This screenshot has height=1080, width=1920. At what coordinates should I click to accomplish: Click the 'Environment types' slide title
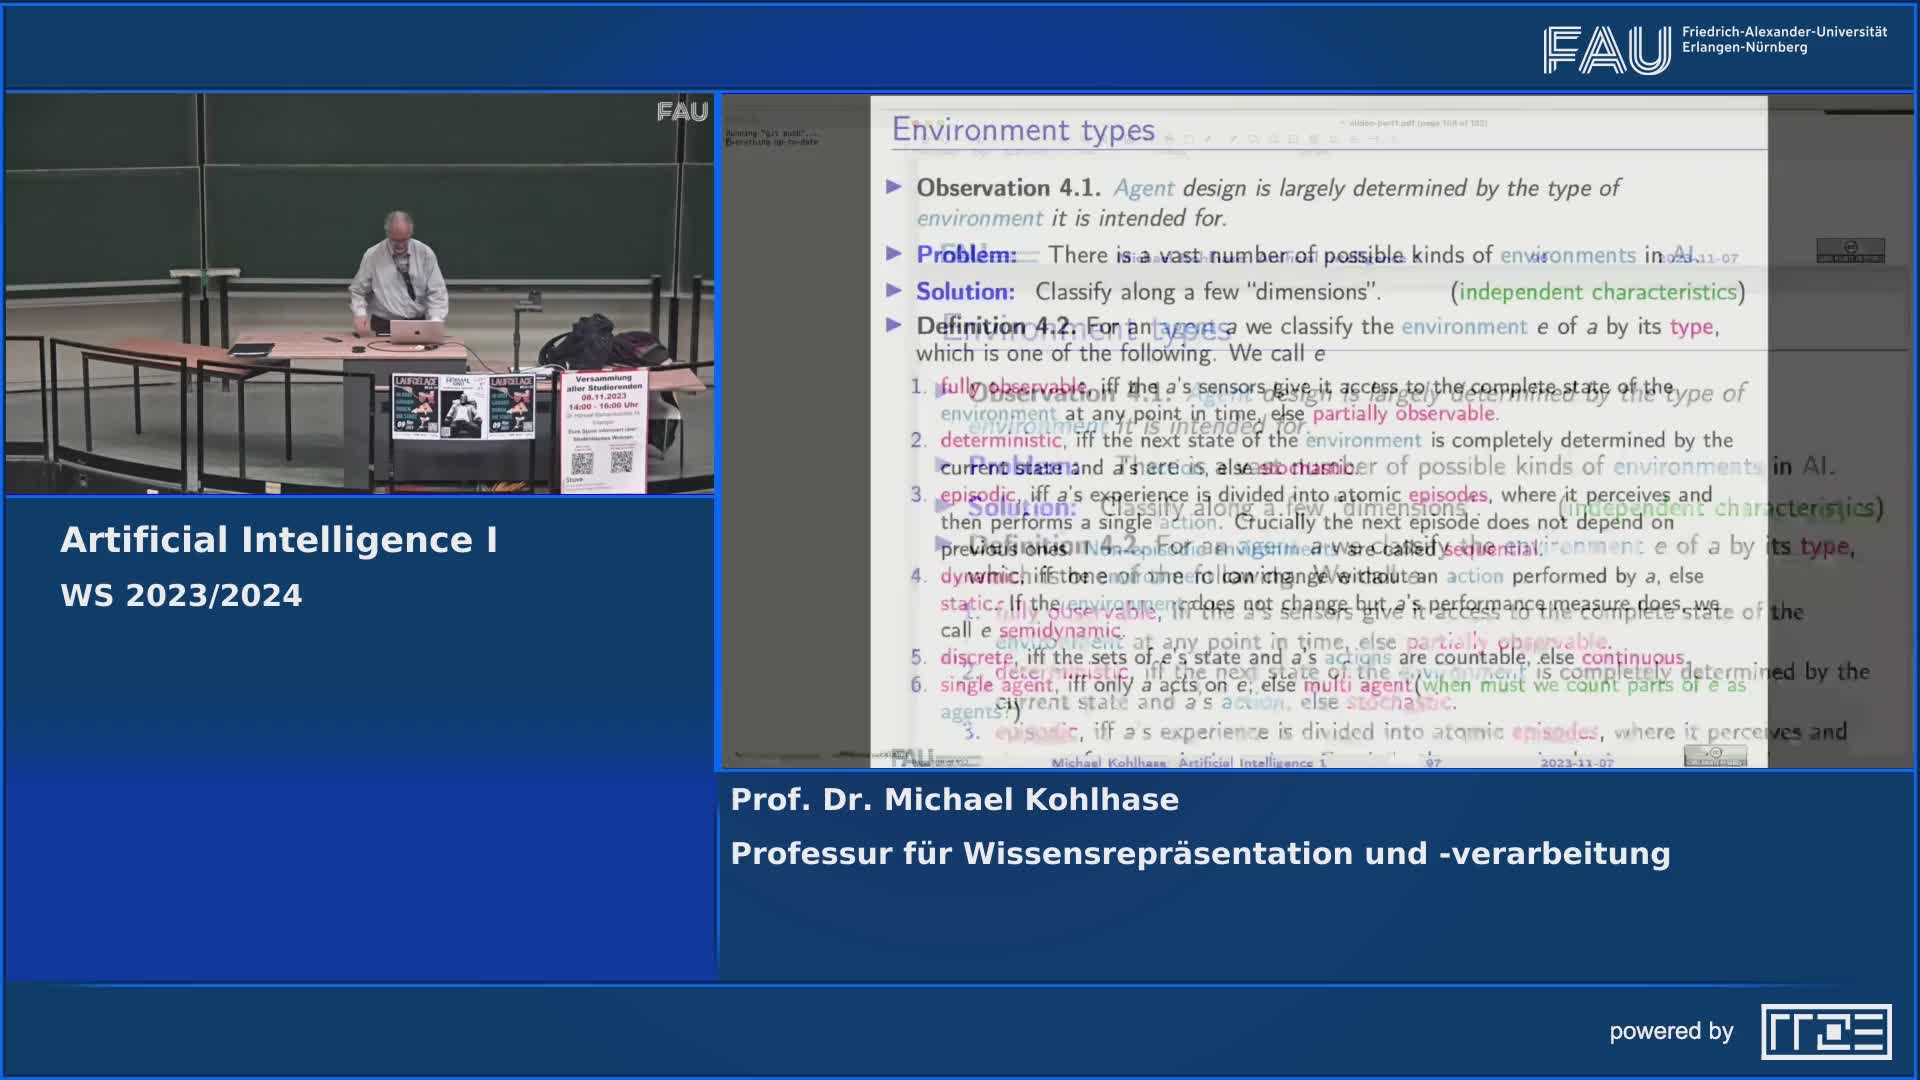pos(1023,130)
